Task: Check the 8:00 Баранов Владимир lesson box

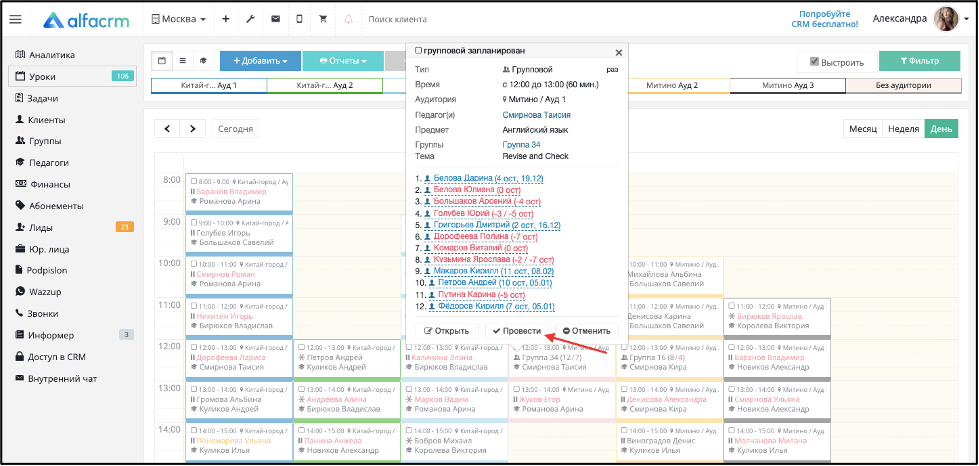Action: click(194, 182)
